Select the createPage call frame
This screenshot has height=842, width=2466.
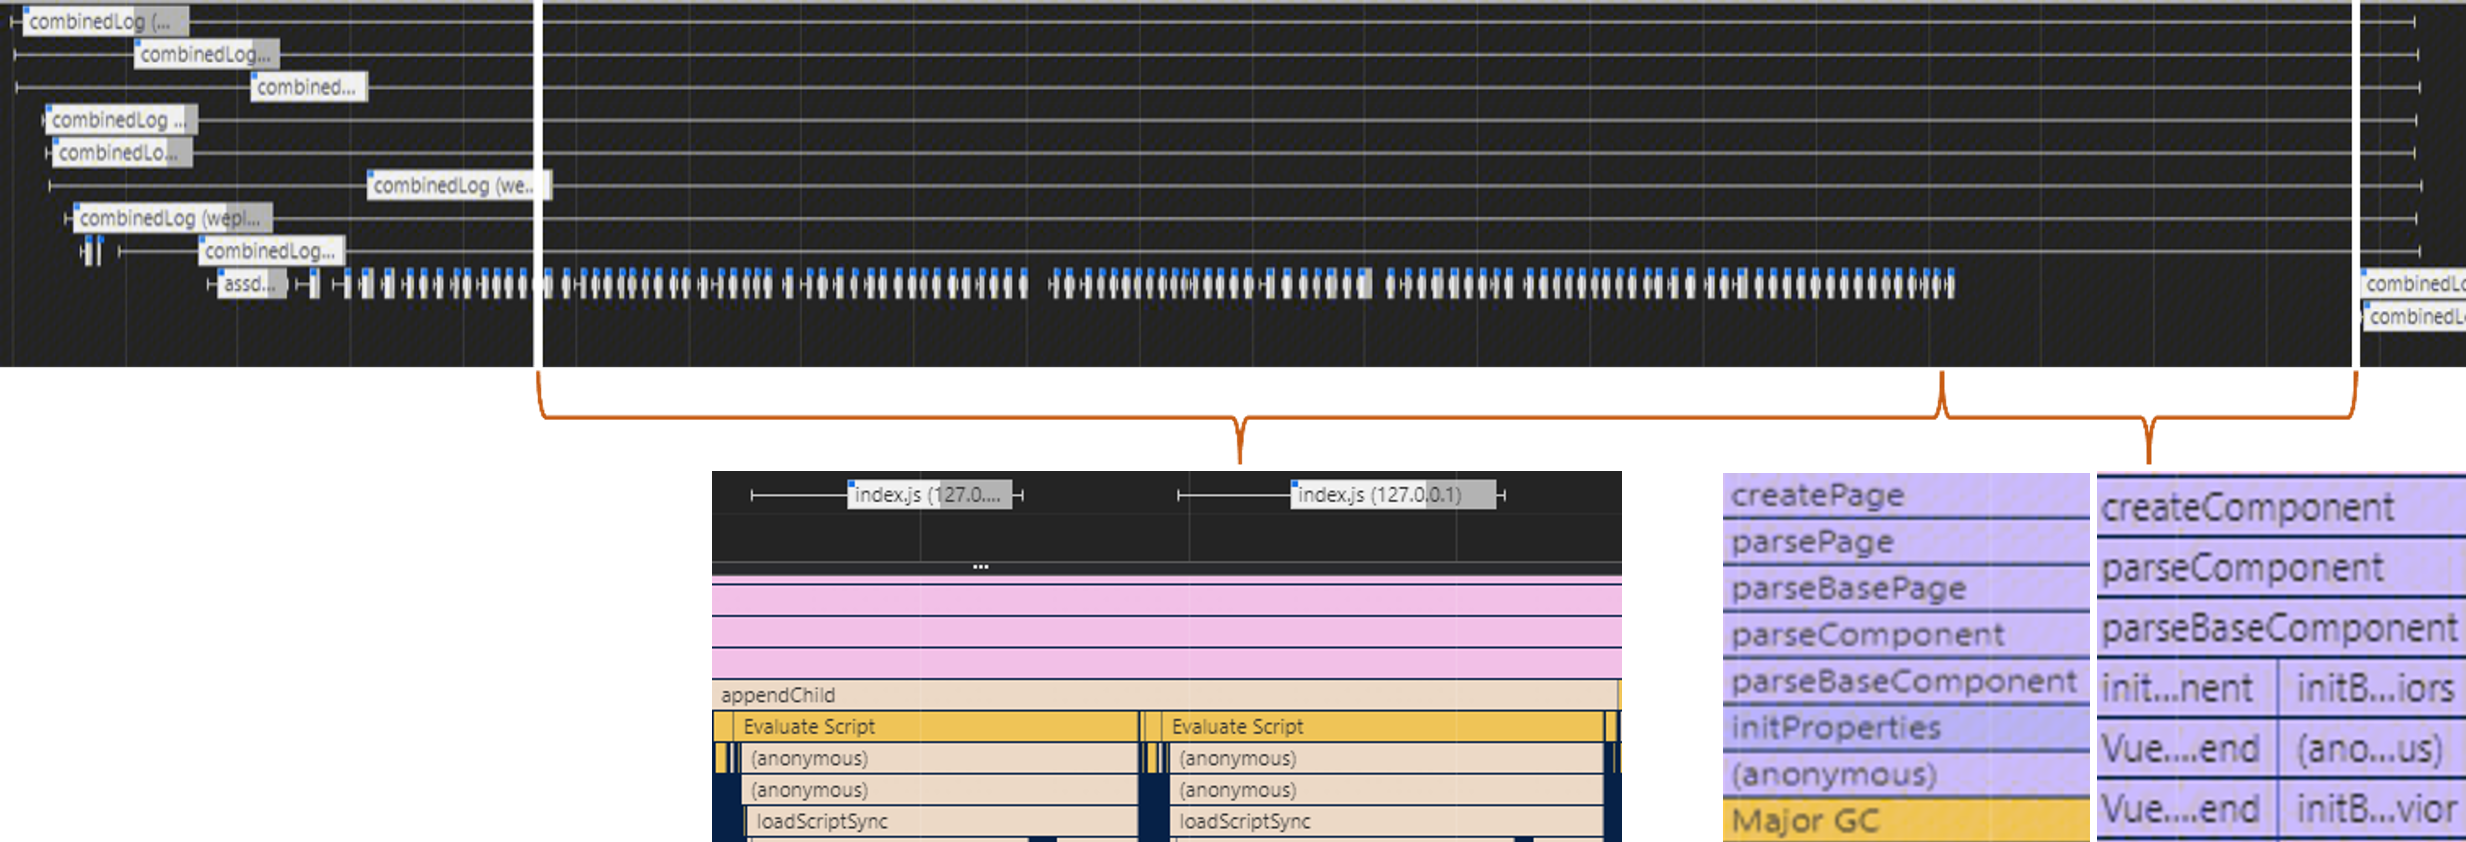1905,496
